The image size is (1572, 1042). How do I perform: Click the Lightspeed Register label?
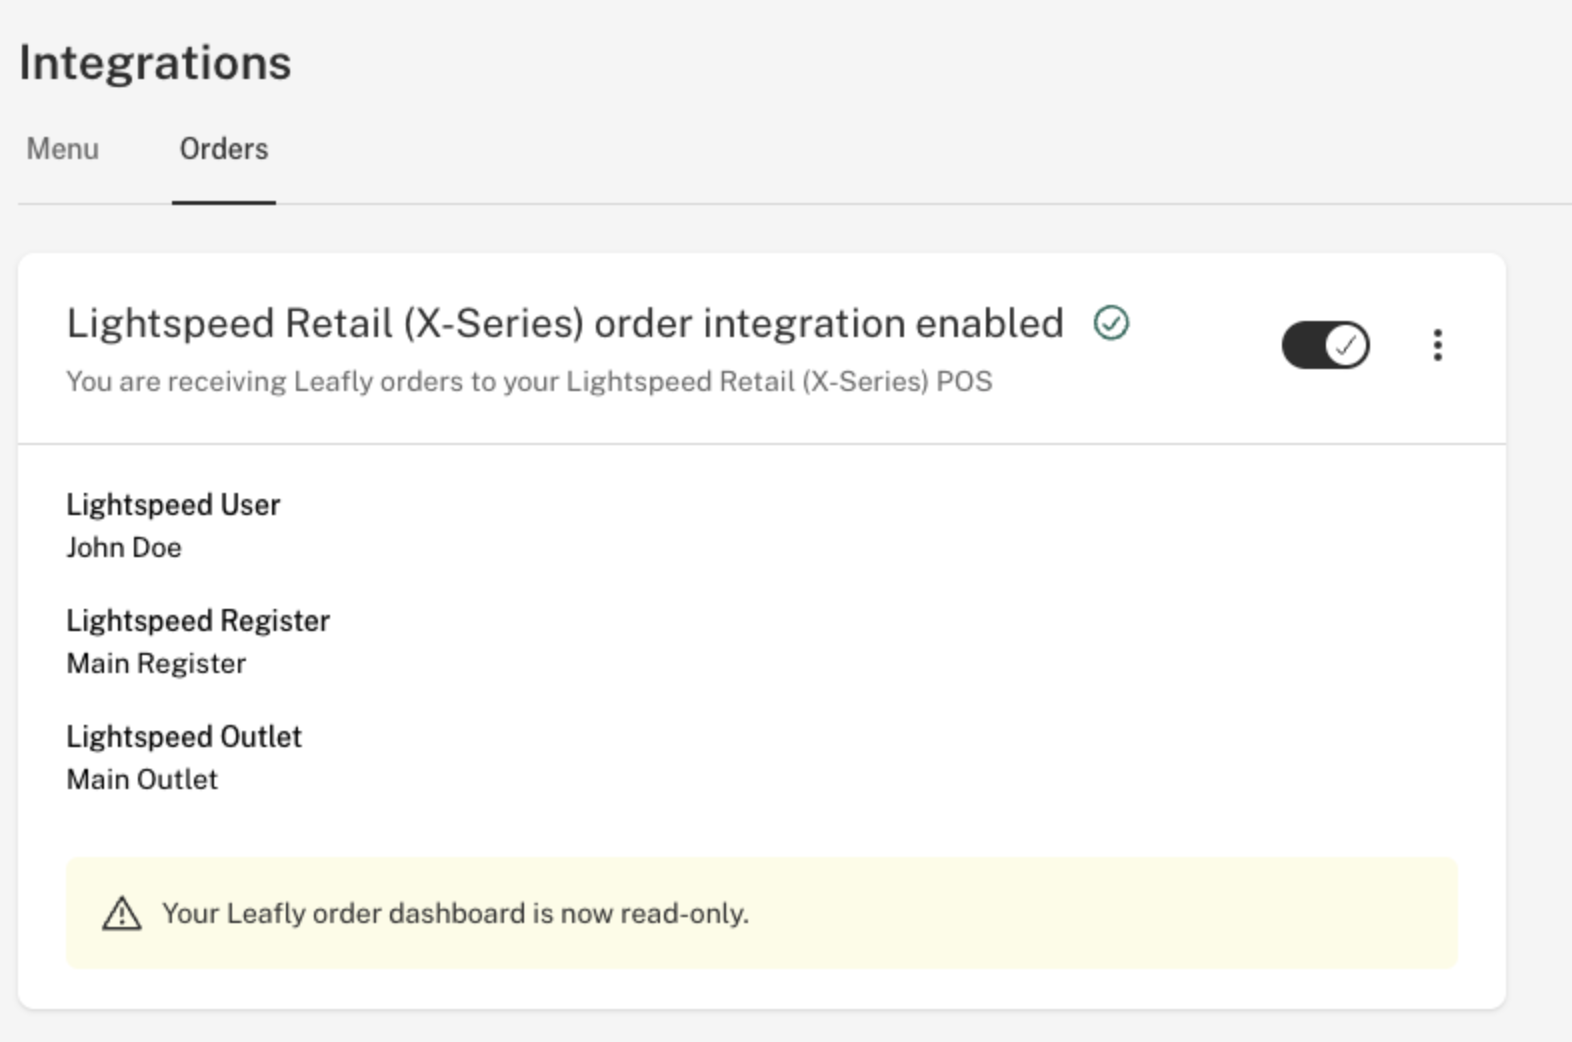pos(198,621)
